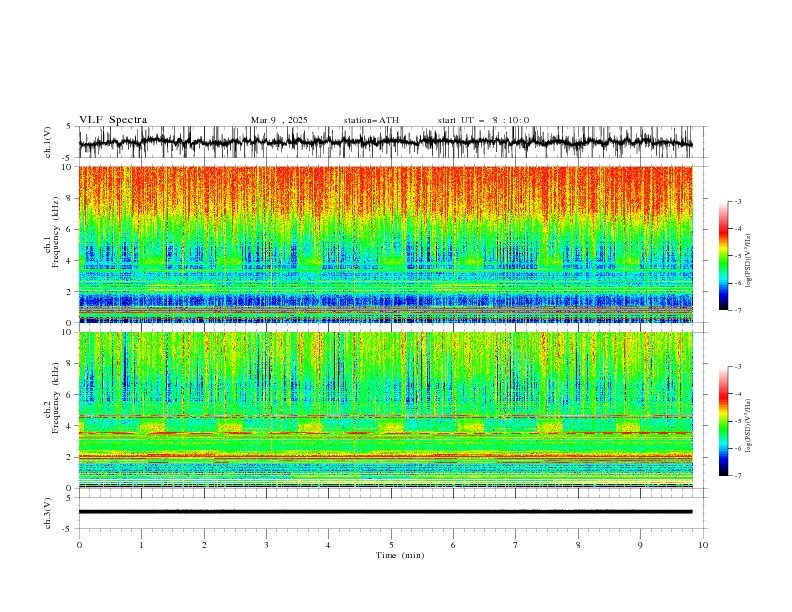Image resolution: width=792 pixels, height=612 pixels.
Task: Click time axis tick label "7"
Action: 516,545
